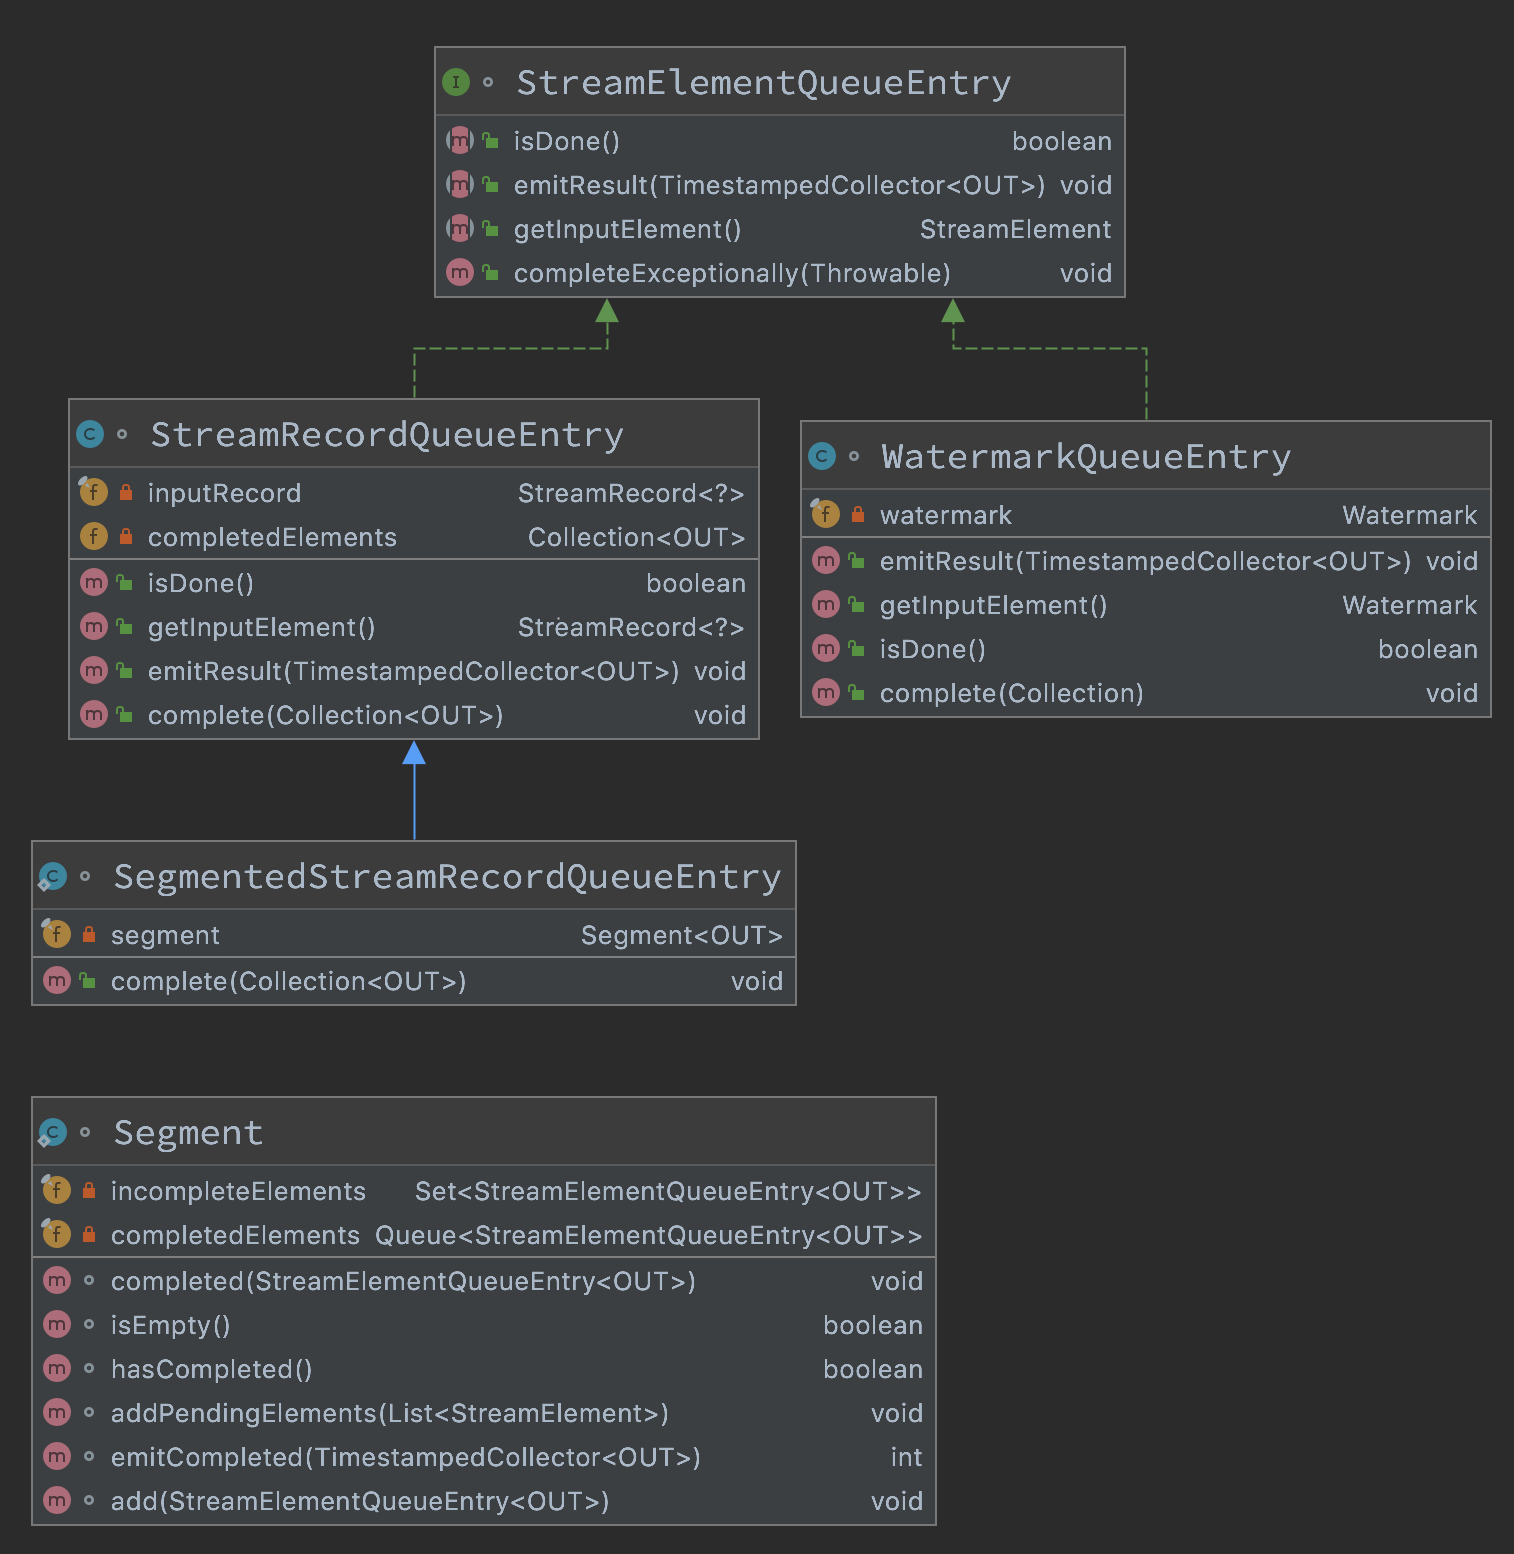Click complete(Collection<OUT>) in SegmentedStreamRecordQueueEntry
This screenshot has width=1514, height=1554.
(x=414, y=981)
